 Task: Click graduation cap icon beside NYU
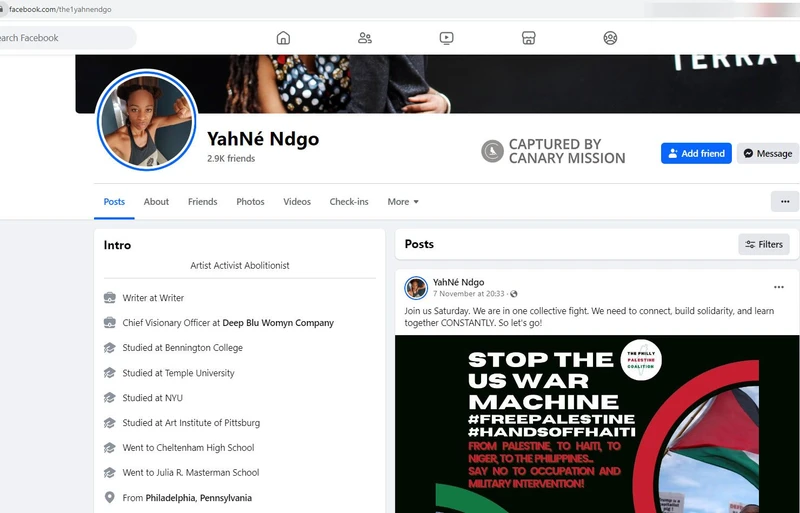110,398
